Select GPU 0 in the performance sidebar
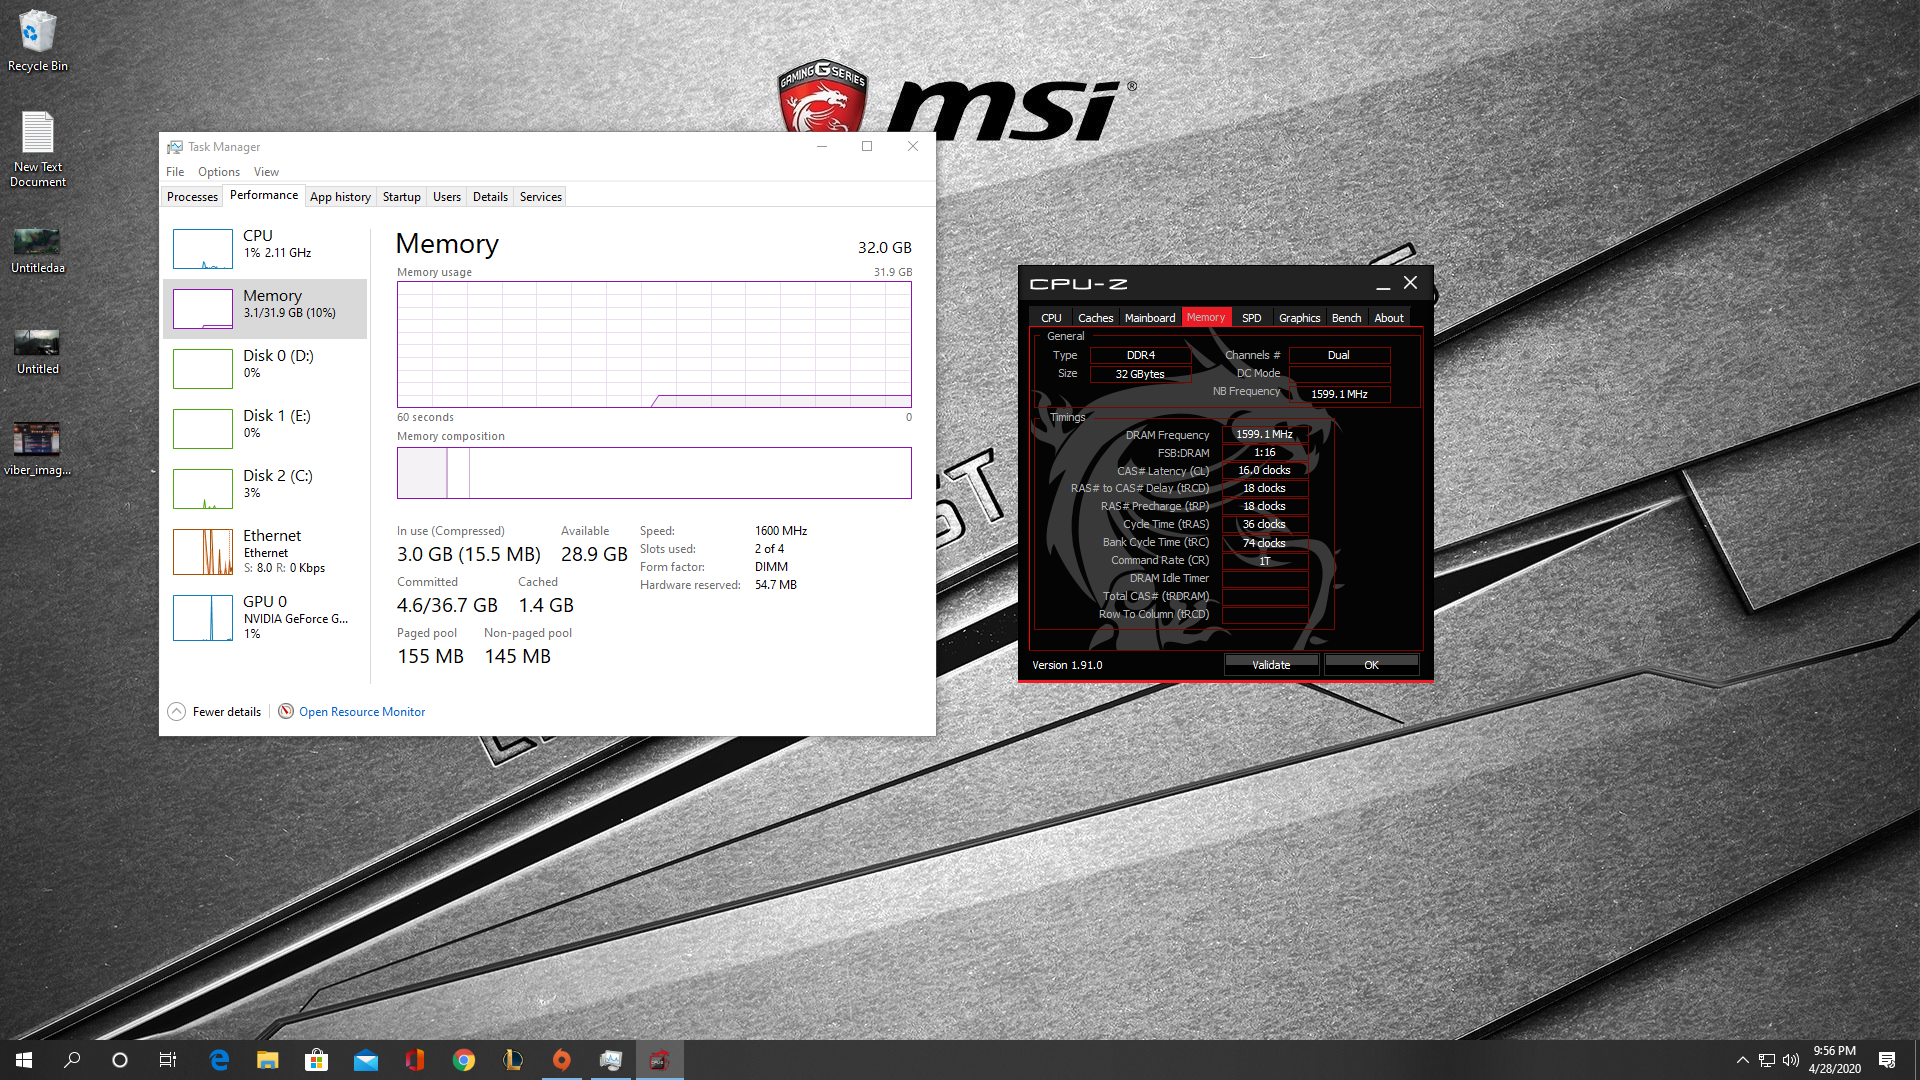This screenshot has width=1920, height=1080. tap(265, 617)
